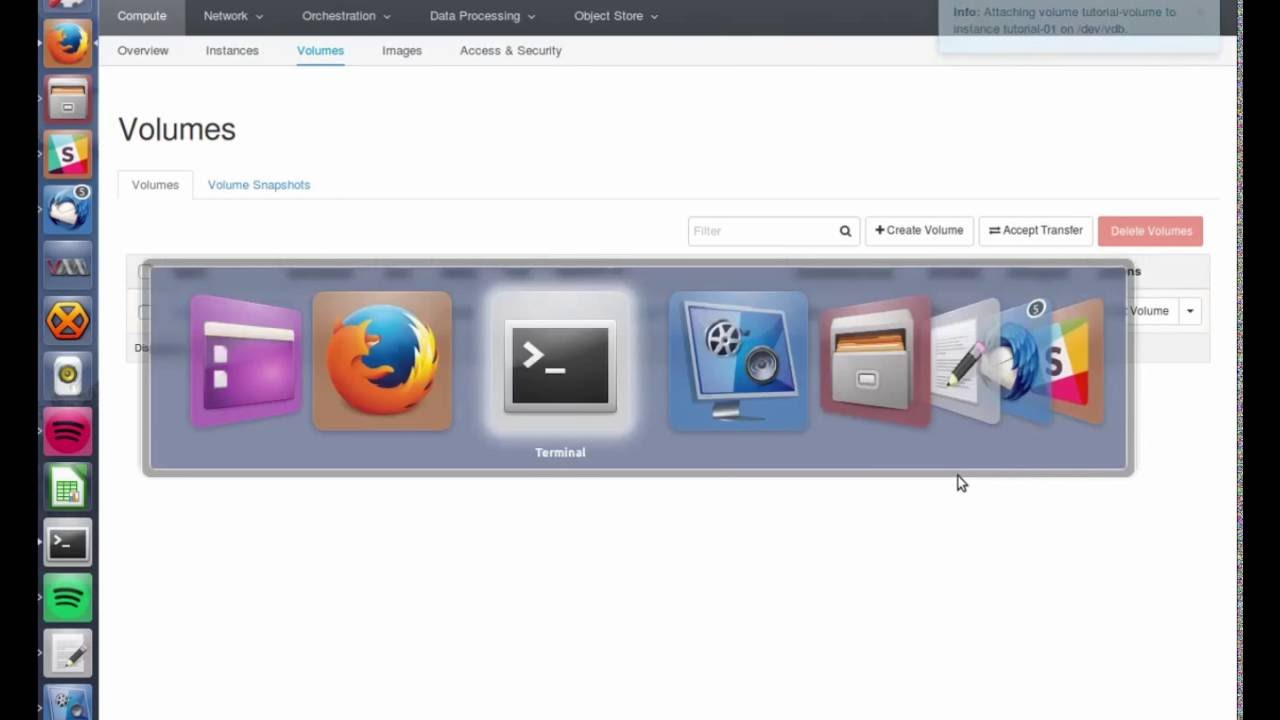Open Thunderbird mail in the dock
Image resolution: width=1280 pixels, height=720 pixels.
(68, 210)
